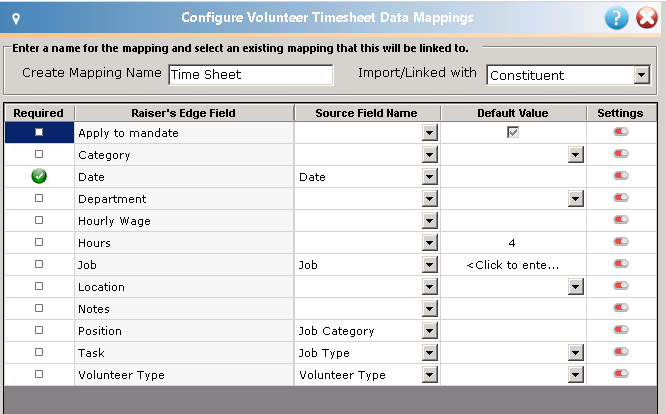
Task: Toggle Apply to mandate default value checkbox
Action: tap(513, 132)
